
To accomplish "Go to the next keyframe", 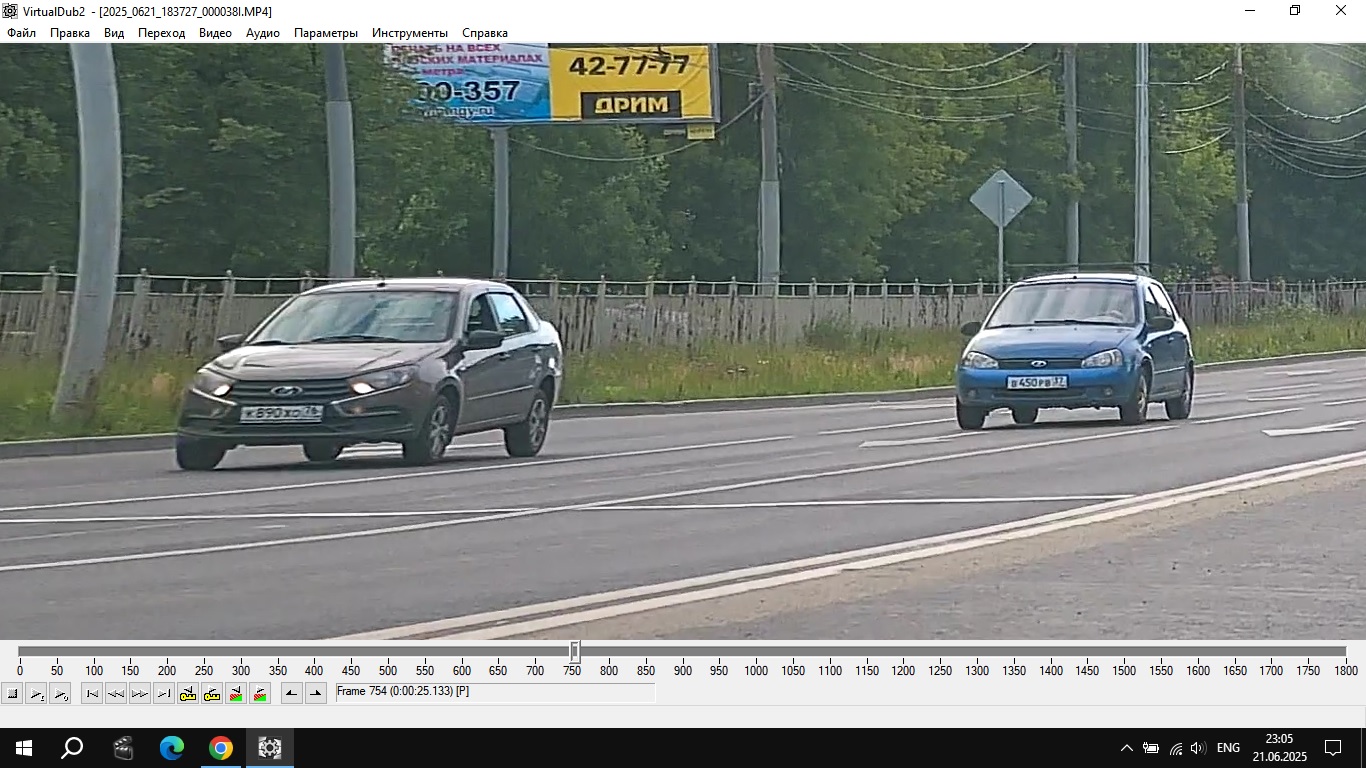I will pyautogui.click(x=212, y=693).
